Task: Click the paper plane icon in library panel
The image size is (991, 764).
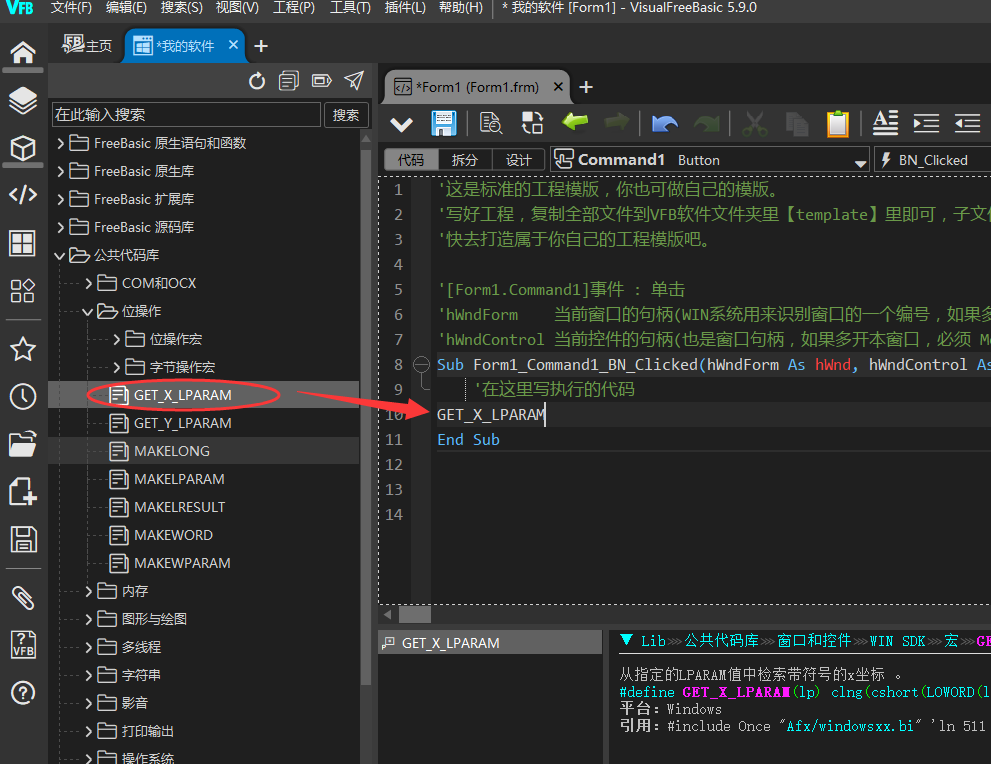Action: pyautogui.click(x=354, y=81)
